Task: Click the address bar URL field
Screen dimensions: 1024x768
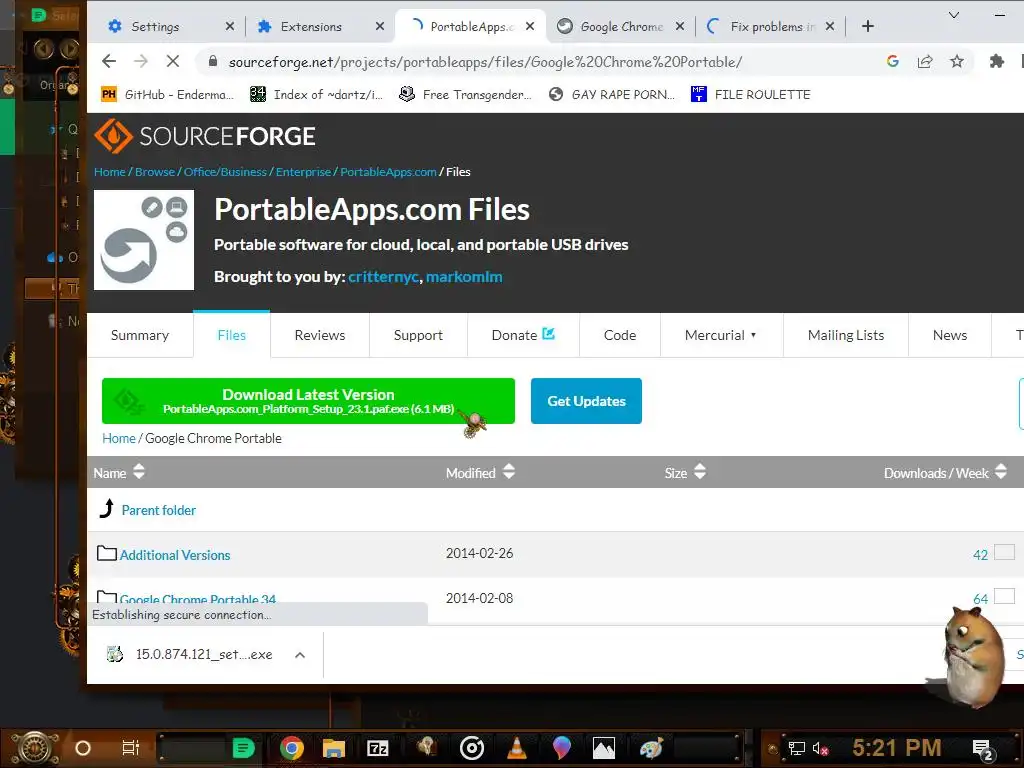Action: [x=485, y=61]
